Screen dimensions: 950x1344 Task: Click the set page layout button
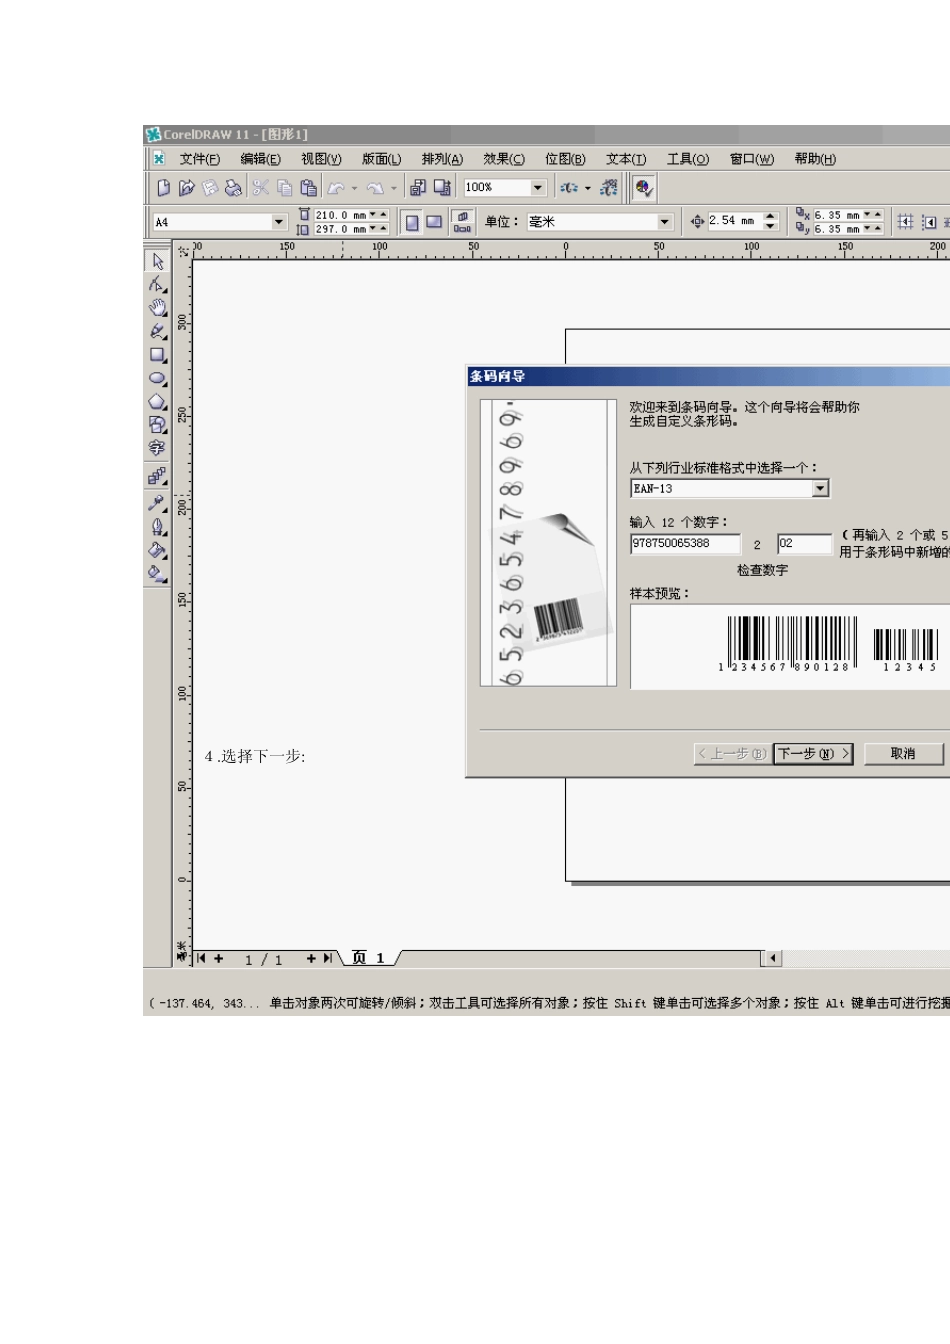click(462, 222)
